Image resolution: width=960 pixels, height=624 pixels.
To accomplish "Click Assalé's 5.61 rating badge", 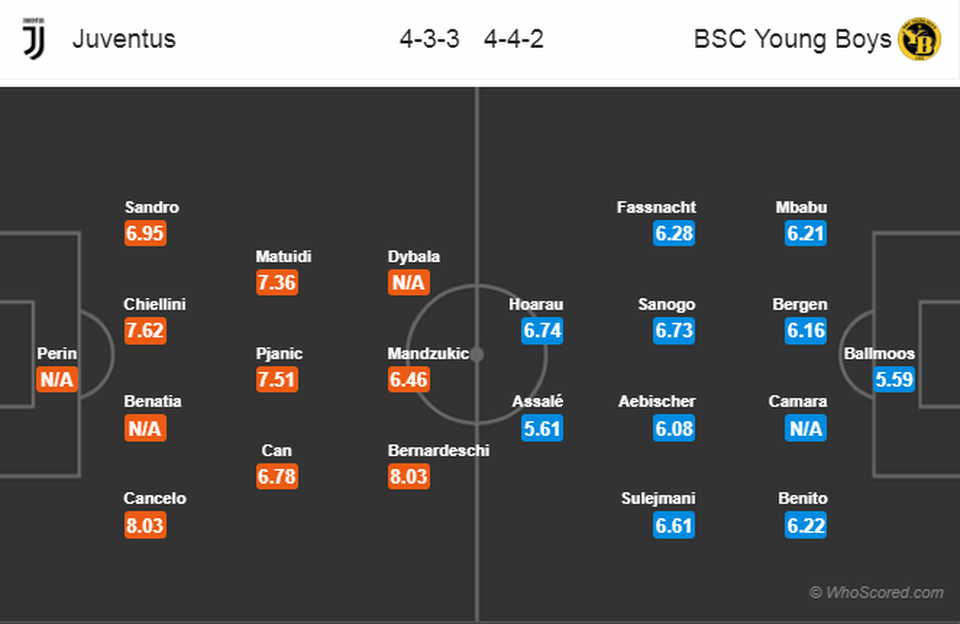I will pos(542,428).
